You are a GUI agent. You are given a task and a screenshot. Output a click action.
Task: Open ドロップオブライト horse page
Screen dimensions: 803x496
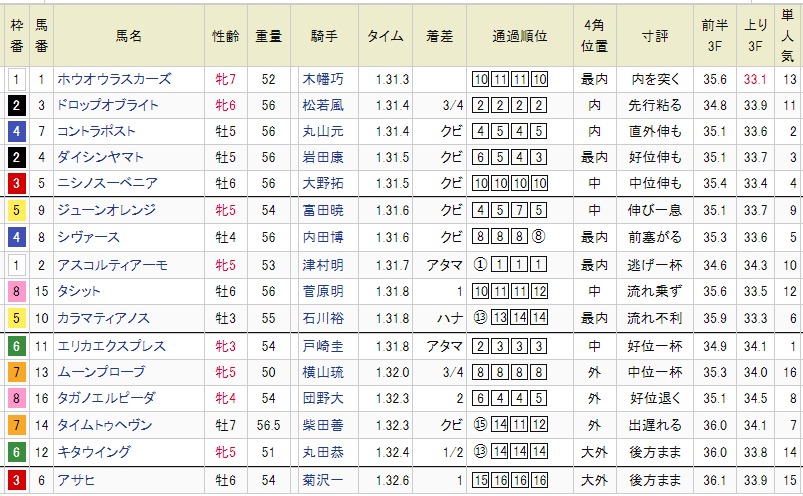110,105
